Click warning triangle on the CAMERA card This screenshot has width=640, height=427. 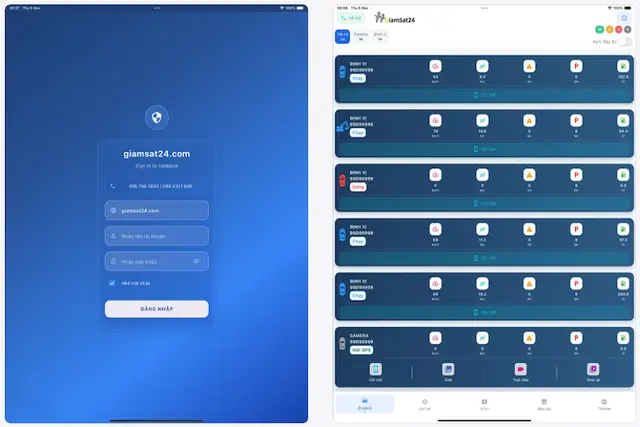click(529, 338)
